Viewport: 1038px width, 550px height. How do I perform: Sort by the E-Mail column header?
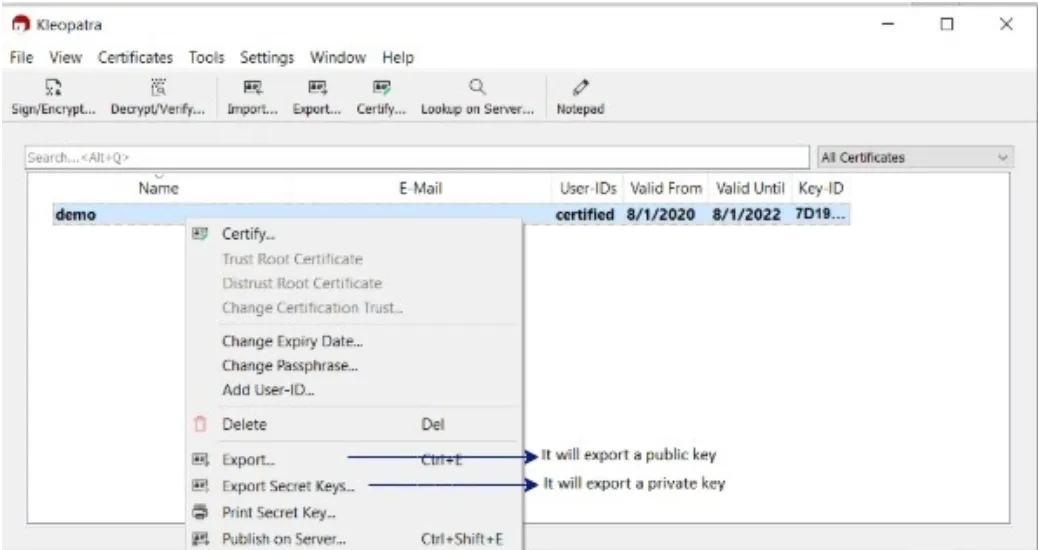(x=420, y=189)
